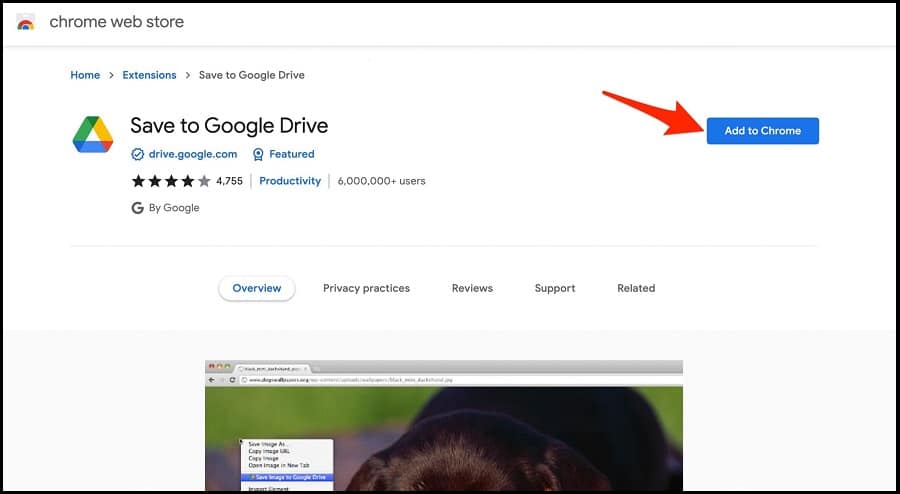900x494 pixels.
Task: Open the 4,755 ratings count
Action: 230,181
